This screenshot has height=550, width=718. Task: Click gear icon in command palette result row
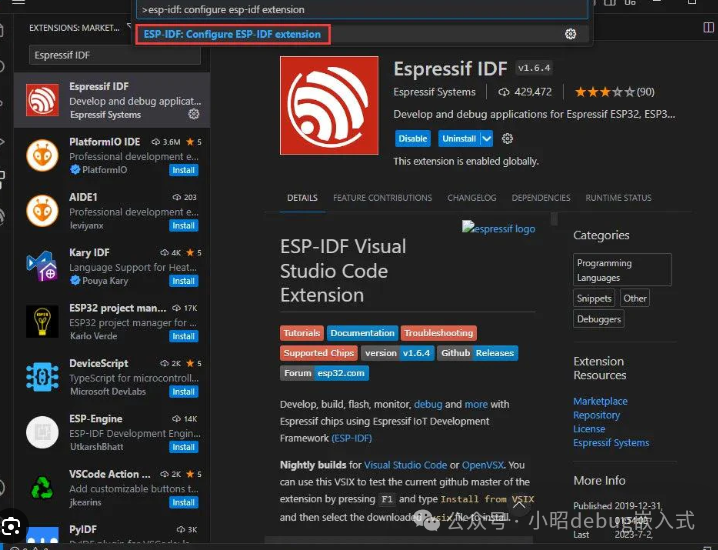(x=570, y=34)
